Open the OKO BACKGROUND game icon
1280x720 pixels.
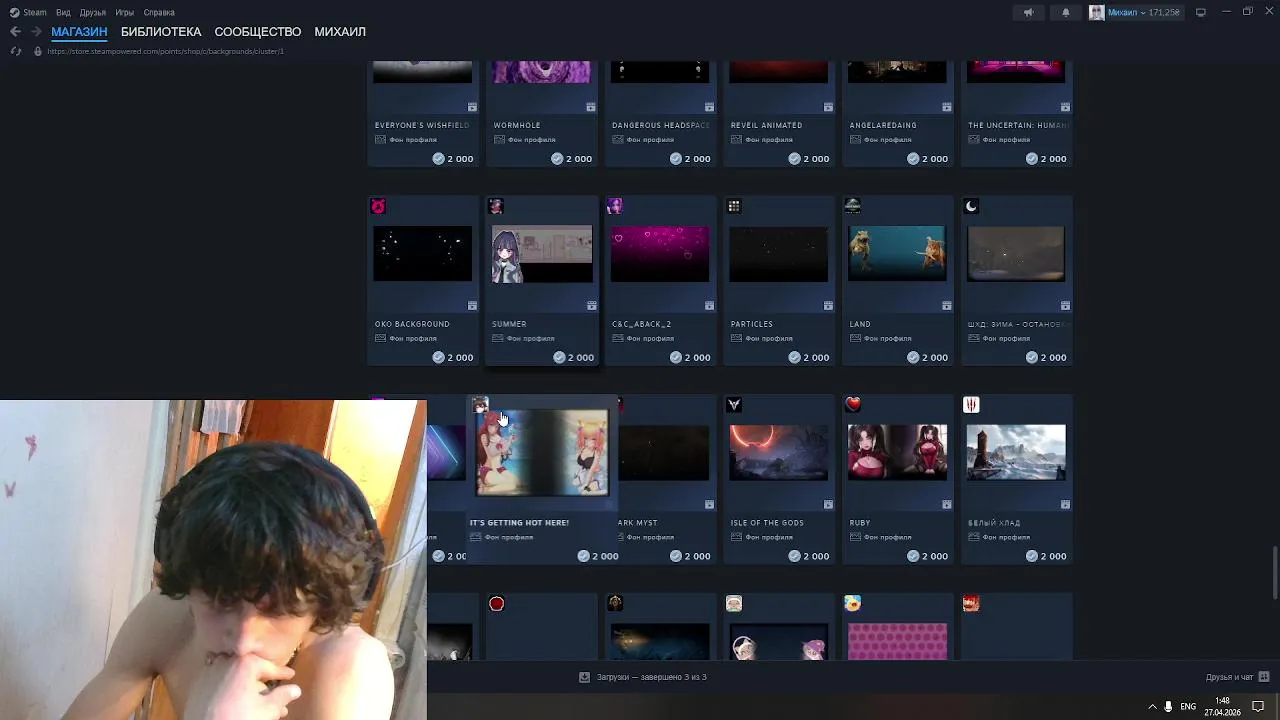coord(378,206)
